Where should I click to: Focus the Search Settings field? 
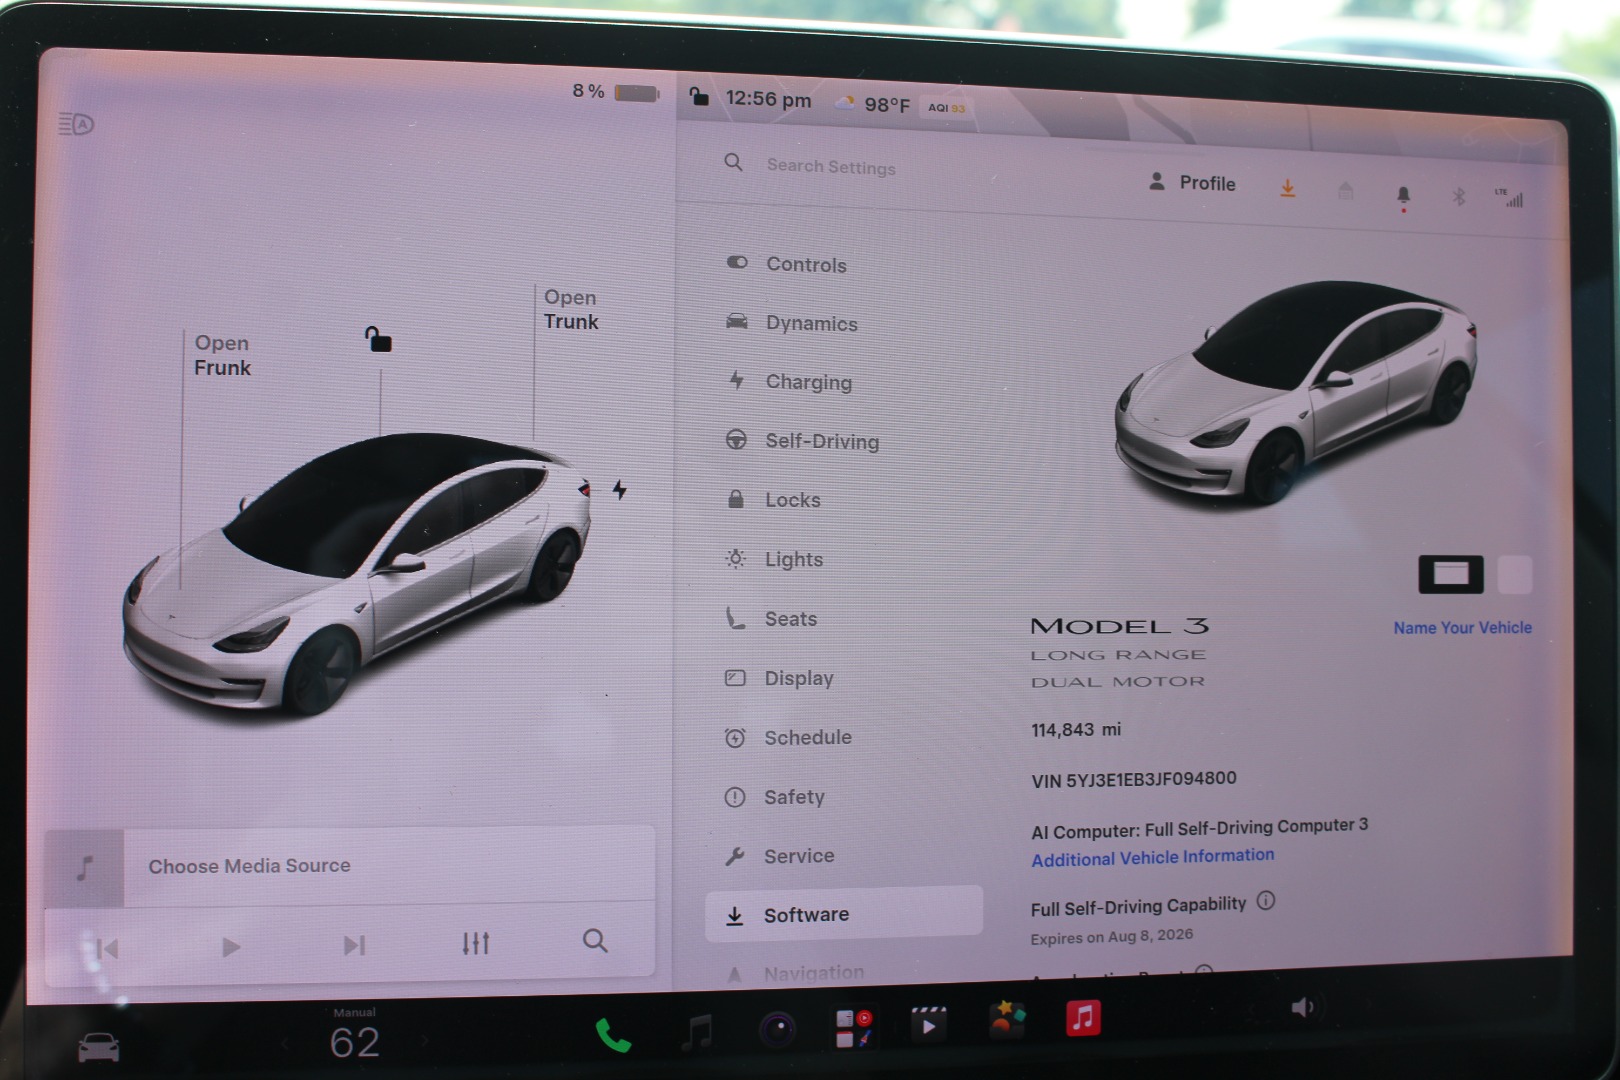coord(830,166)
